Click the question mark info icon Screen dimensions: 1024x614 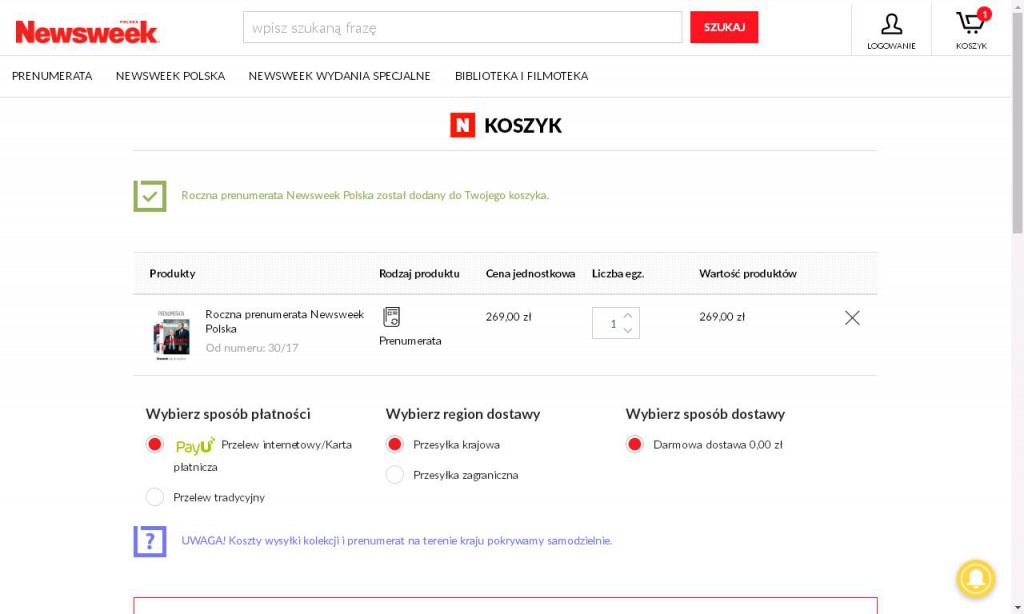[150, 541]
